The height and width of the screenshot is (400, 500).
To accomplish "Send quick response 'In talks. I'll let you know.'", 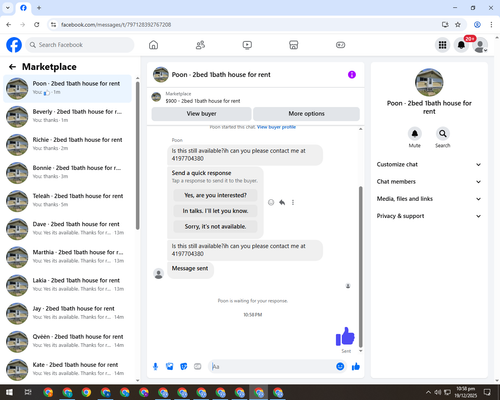I will pos(215,211).
